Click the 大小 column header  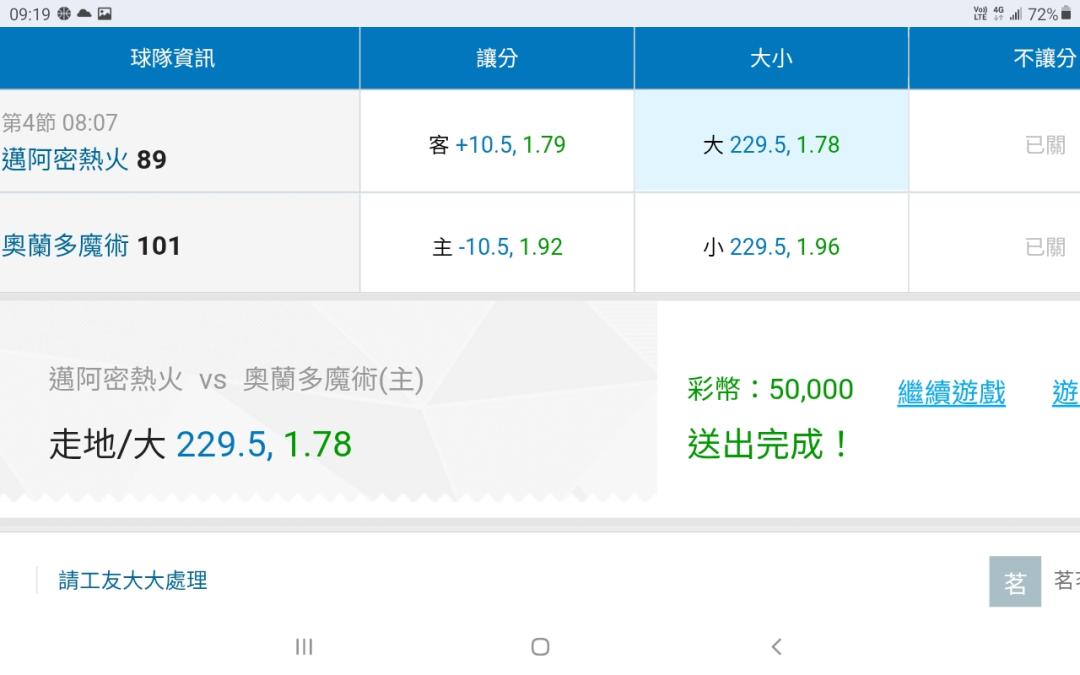point(771,58)
